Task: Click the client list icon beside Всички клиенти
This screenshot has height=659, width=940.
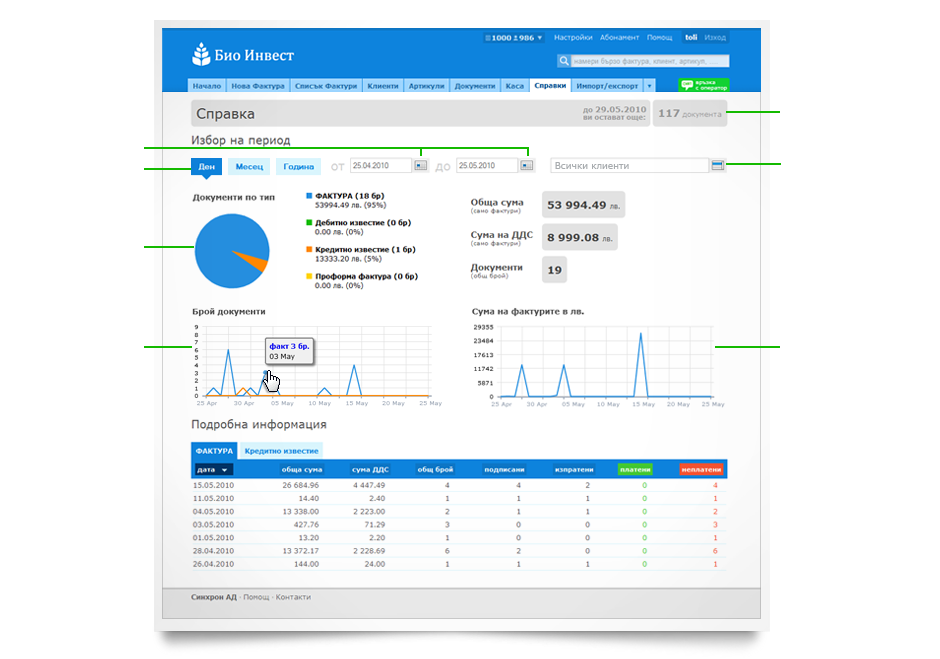Action: click(717, 165)
